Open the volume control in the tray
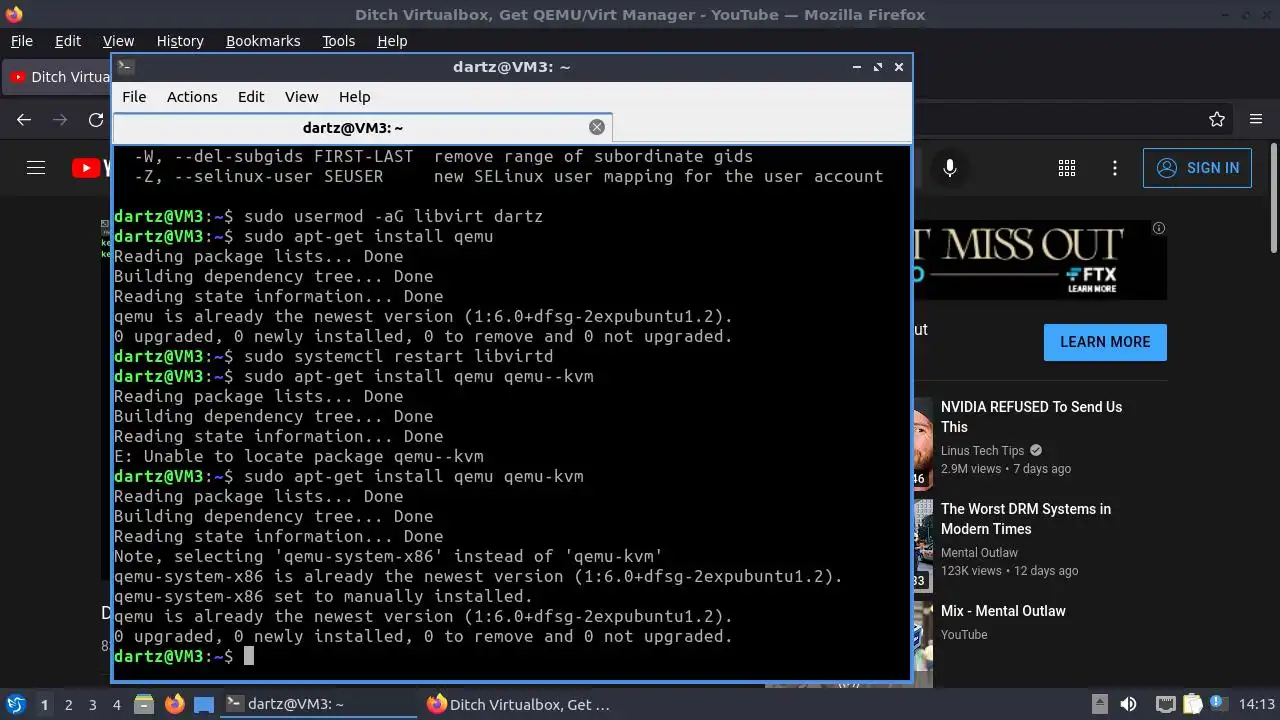Viewport: 1280px width, 720px height. click(1128, 704)
